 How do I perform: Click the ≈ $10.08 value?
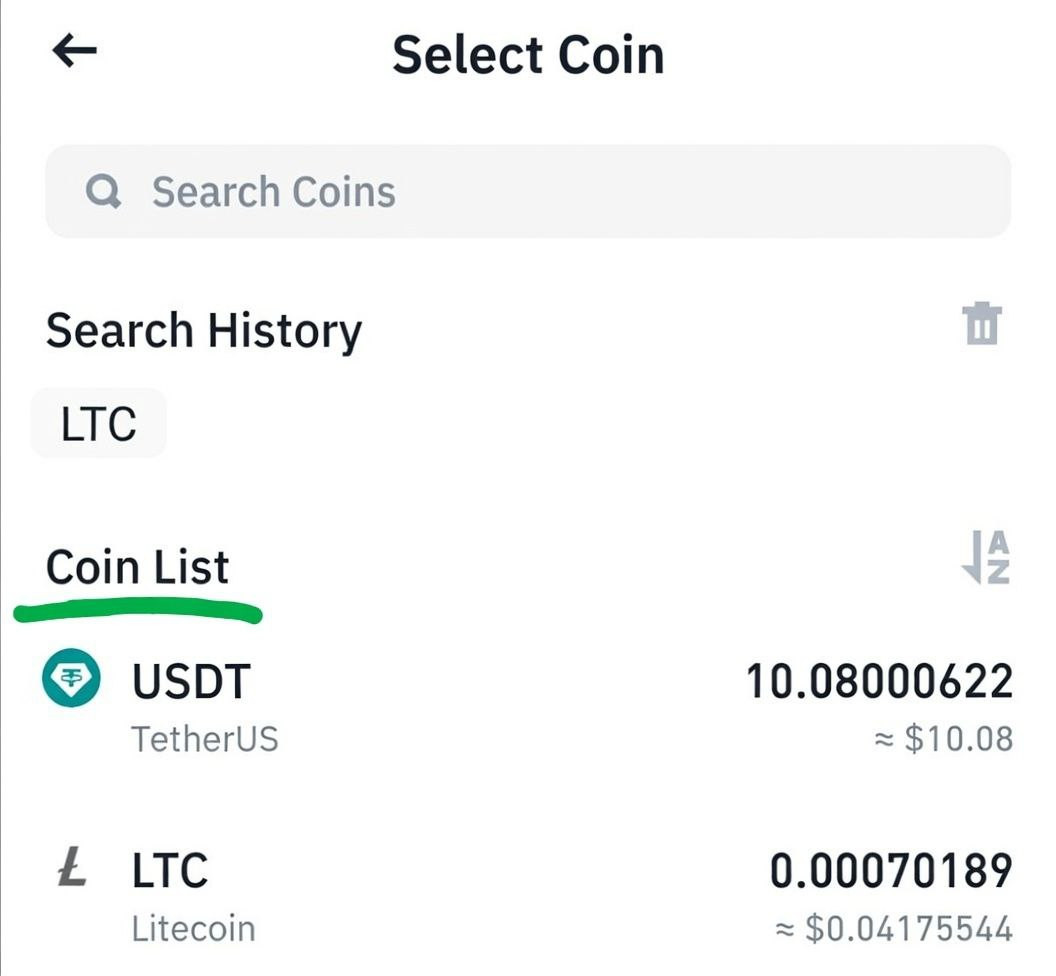[x=943, y=740]
